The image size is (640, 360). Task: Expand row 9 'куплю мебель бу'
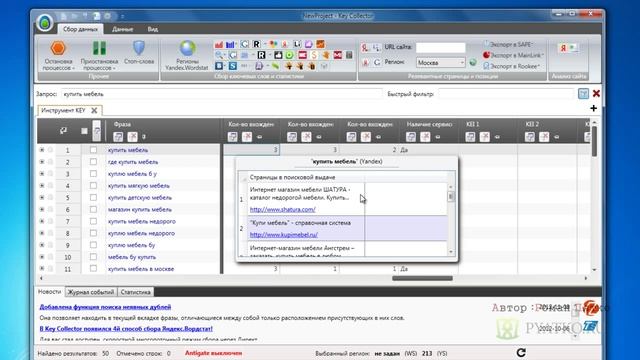click(x=42, y=245)
